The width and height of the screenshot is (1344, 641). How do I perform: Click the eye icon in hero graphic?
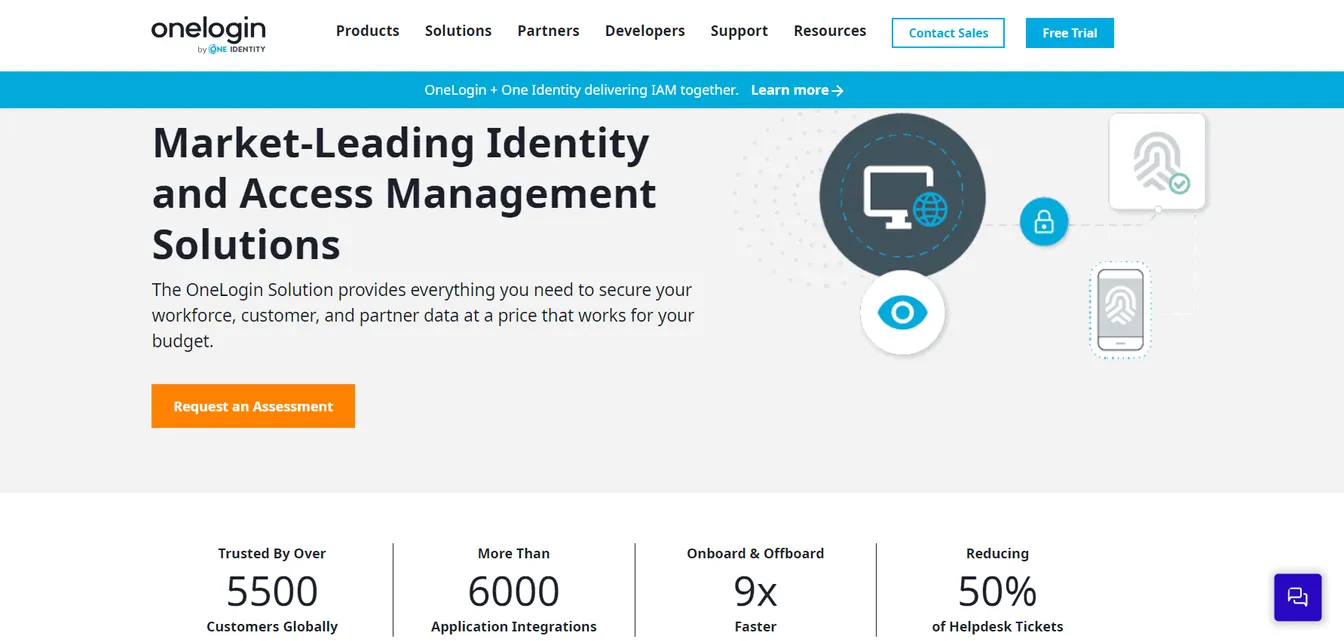902,313
